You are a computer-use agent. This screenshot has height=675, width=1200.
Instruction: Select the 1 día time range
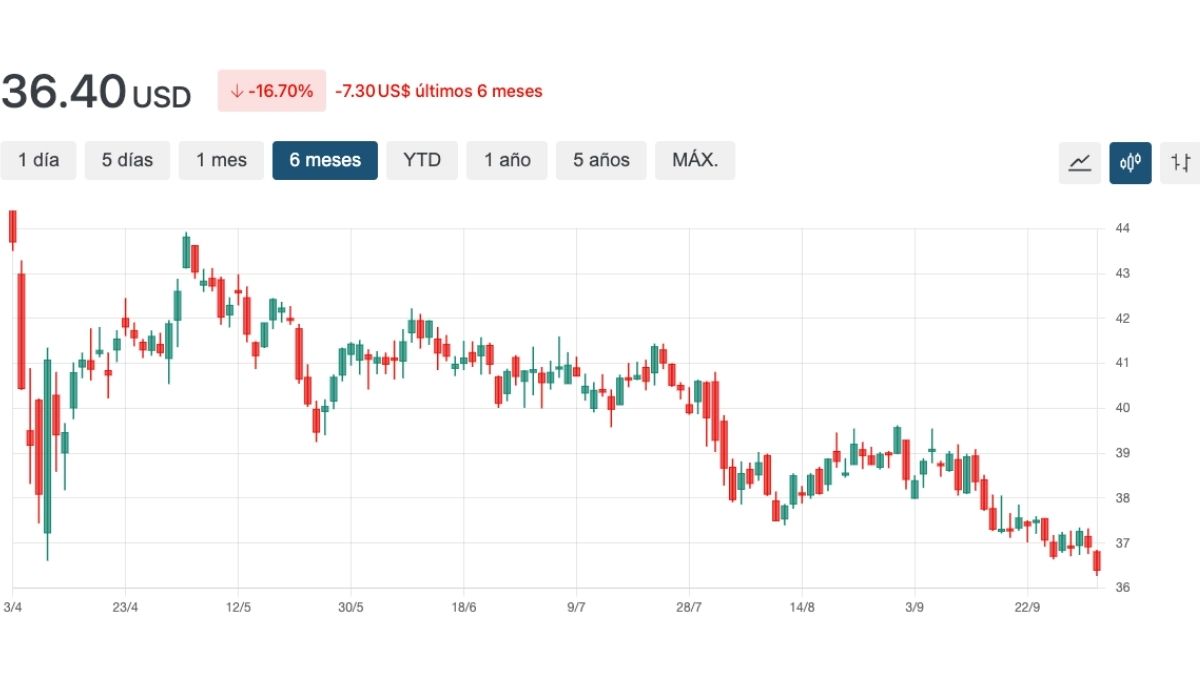(x=38, y=160)
